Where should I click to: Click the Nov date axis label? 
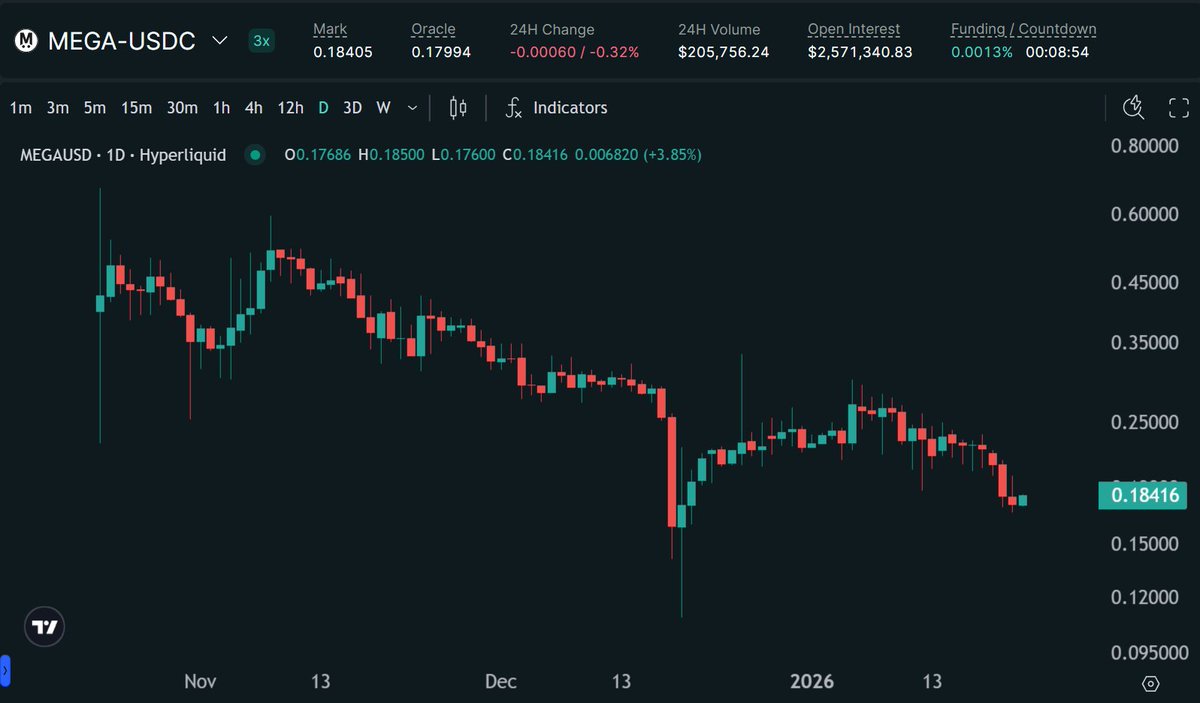point(200,681)
